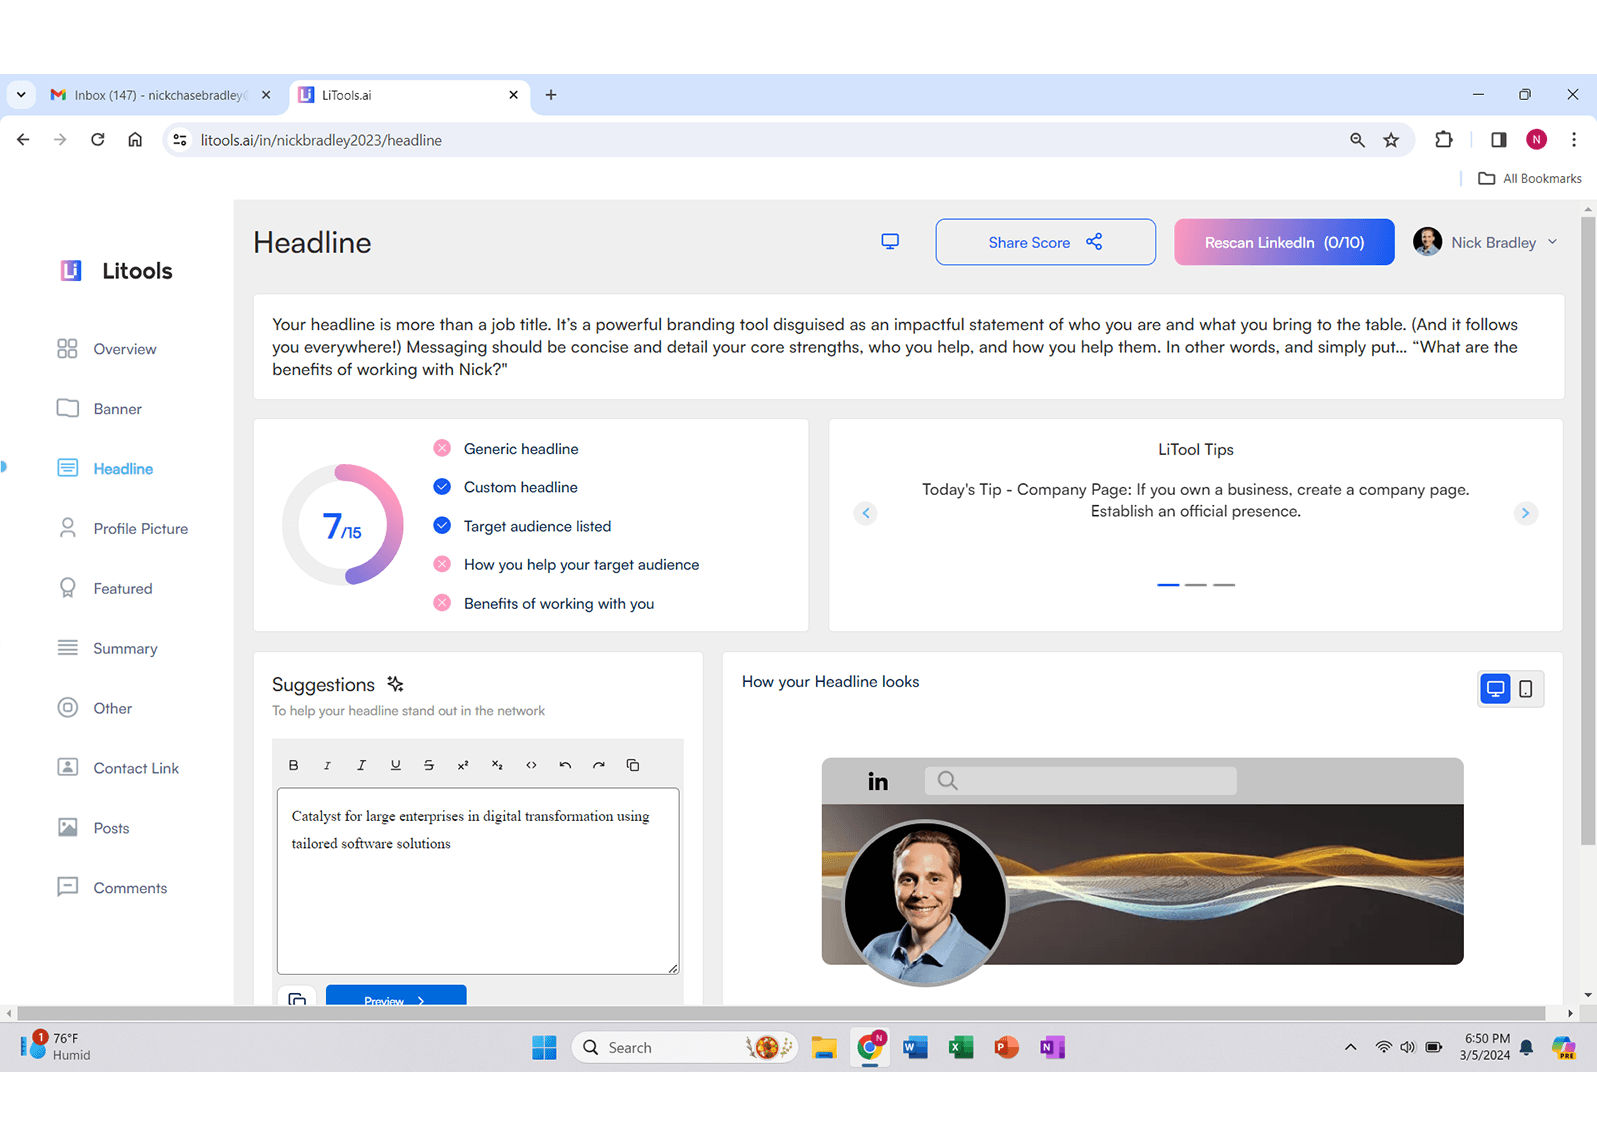The width and height of the screenshot is (1597, 1146).
Task: Click Rescan LinkedIn button
Action: coord(1284,242)
